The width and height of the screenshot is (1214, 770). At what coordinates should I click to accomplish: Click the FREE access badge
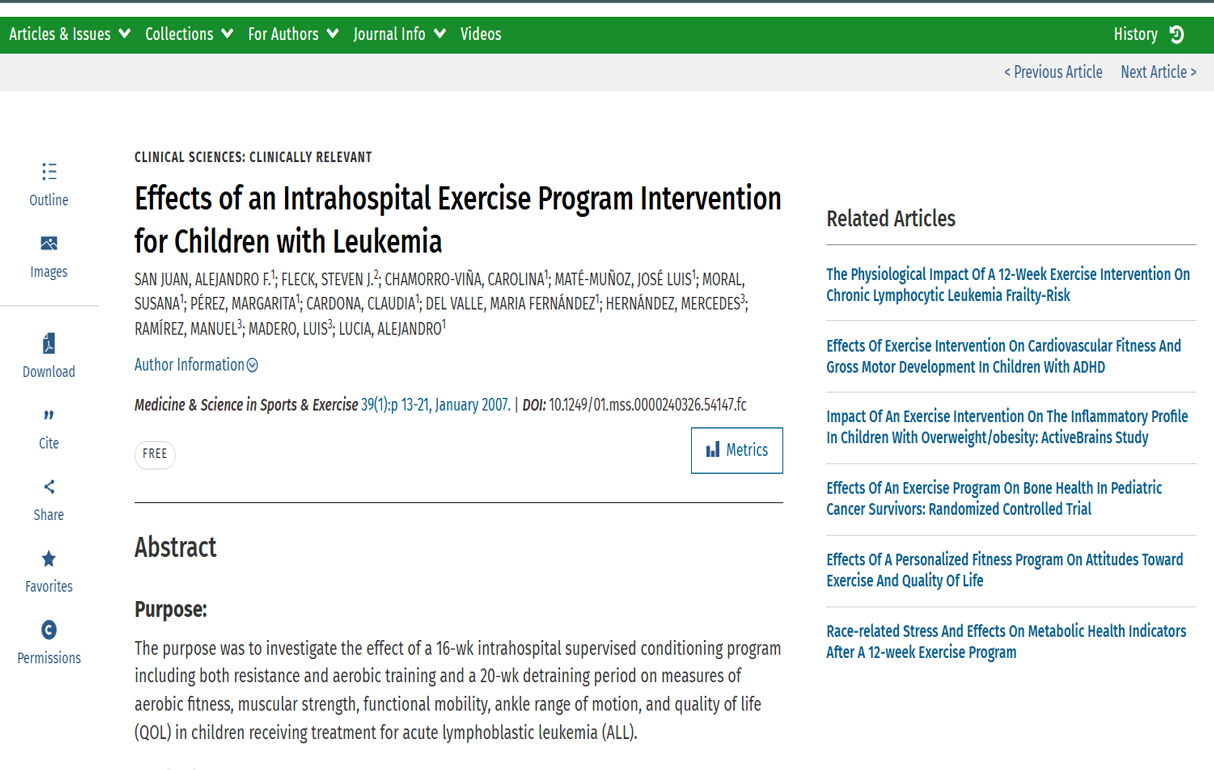pyautogui.click(x=155, y=454)
